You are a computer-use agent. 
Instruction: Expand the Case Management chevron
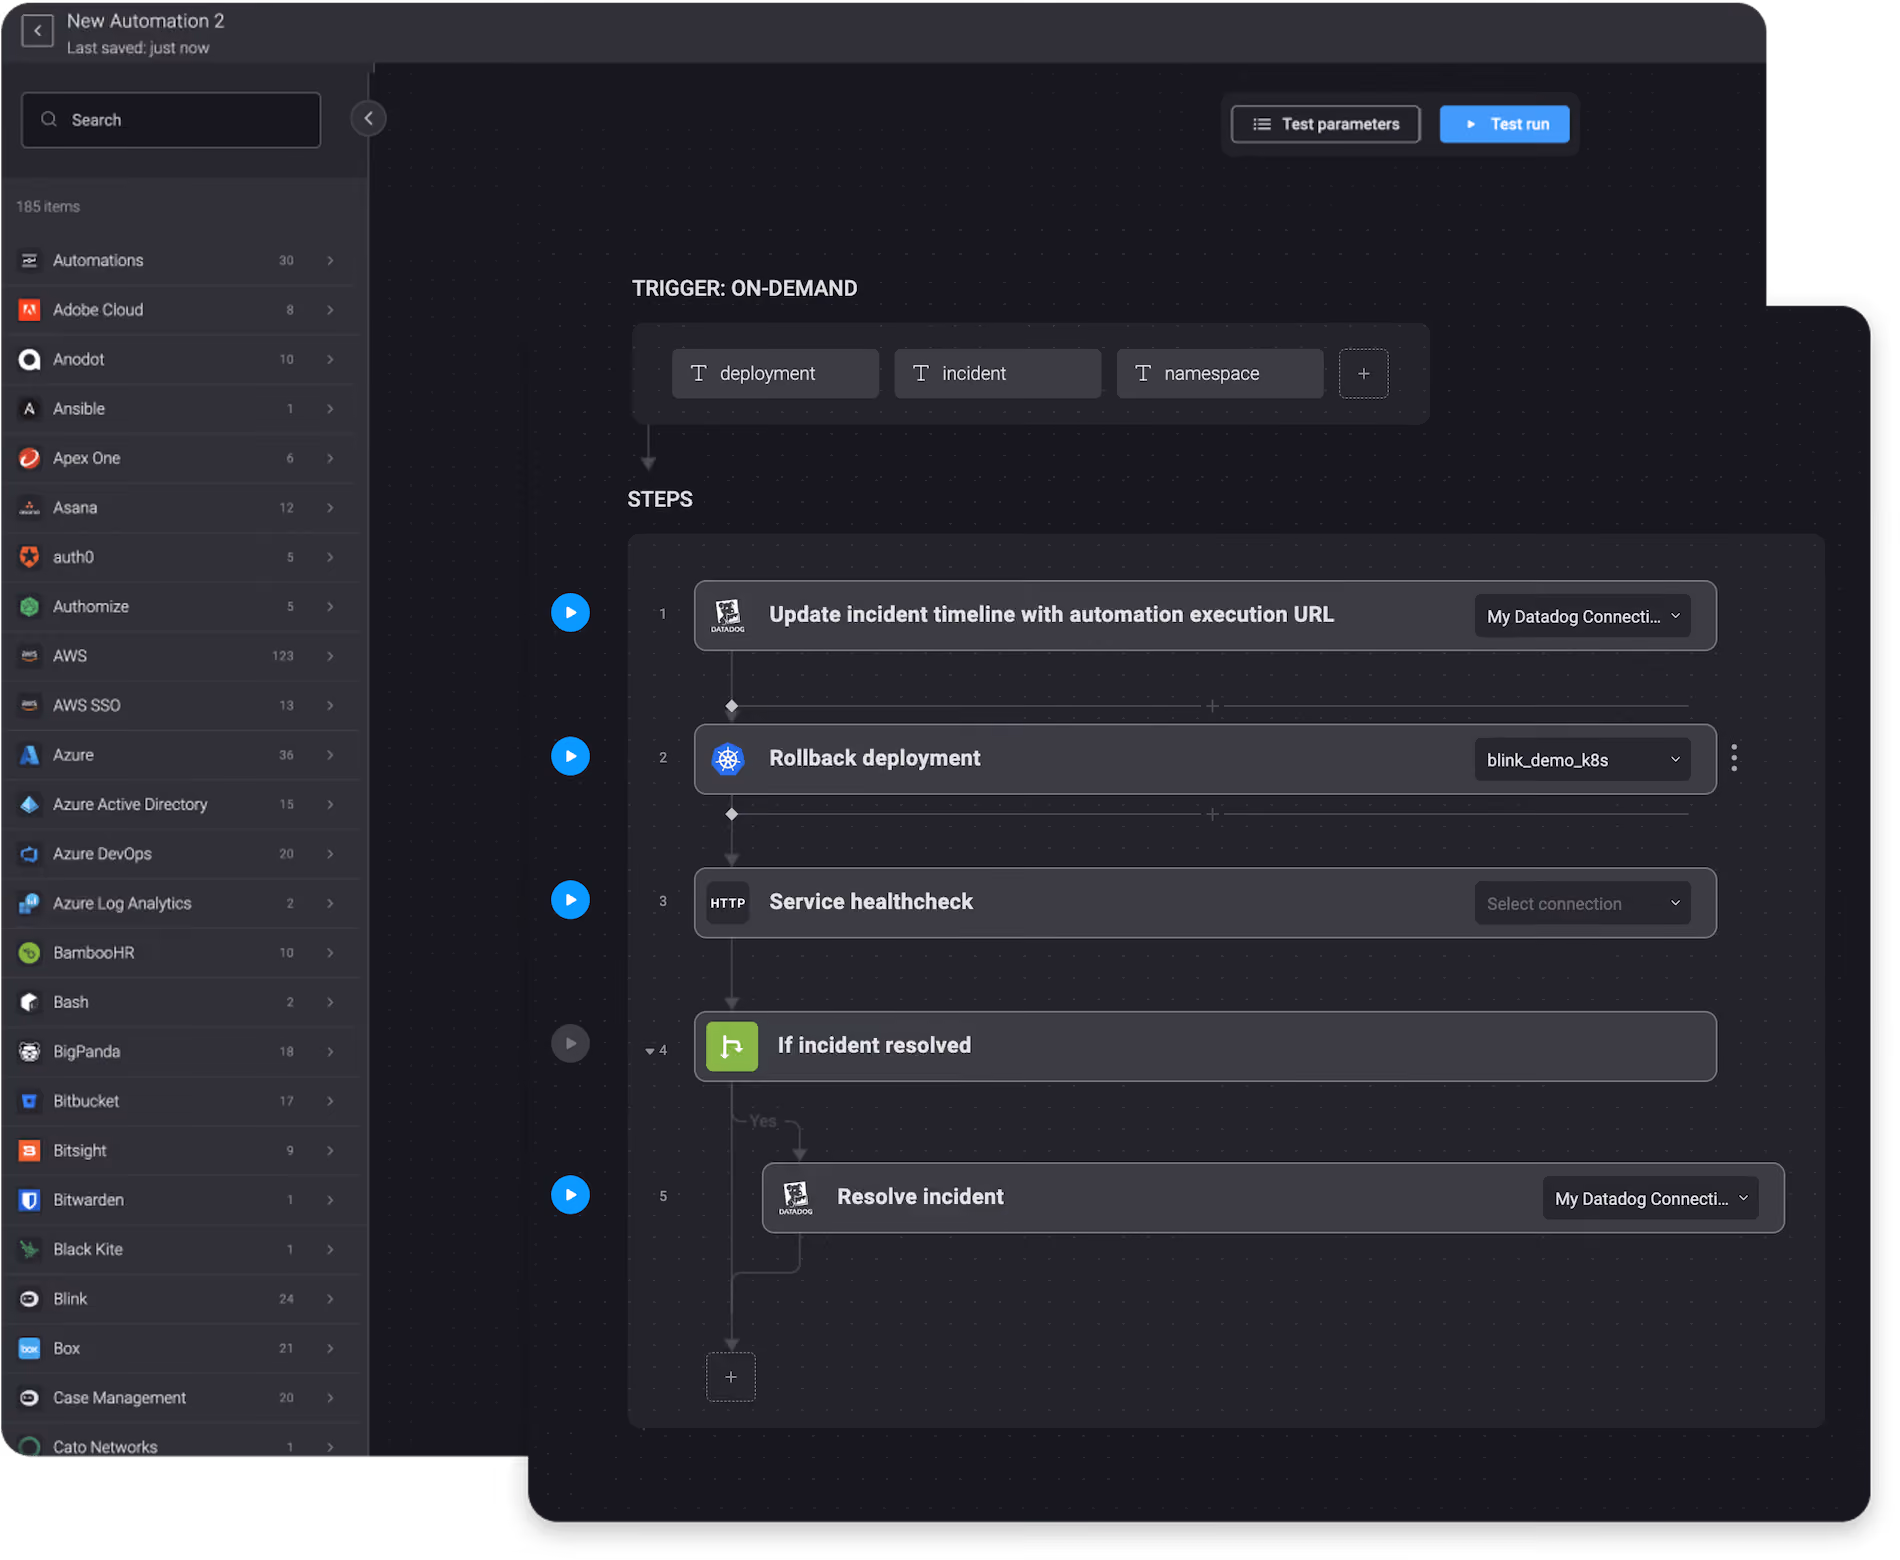[x=330, y=1398]
